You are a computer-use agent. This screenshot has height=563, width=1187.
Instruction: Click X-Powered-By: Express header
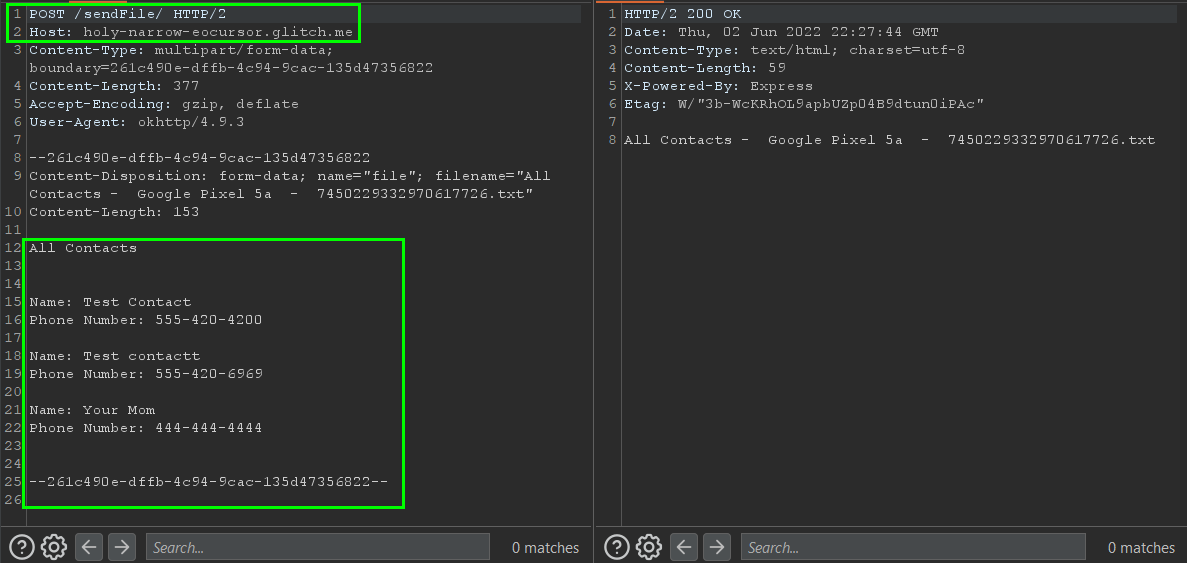(x=718, y=86)
